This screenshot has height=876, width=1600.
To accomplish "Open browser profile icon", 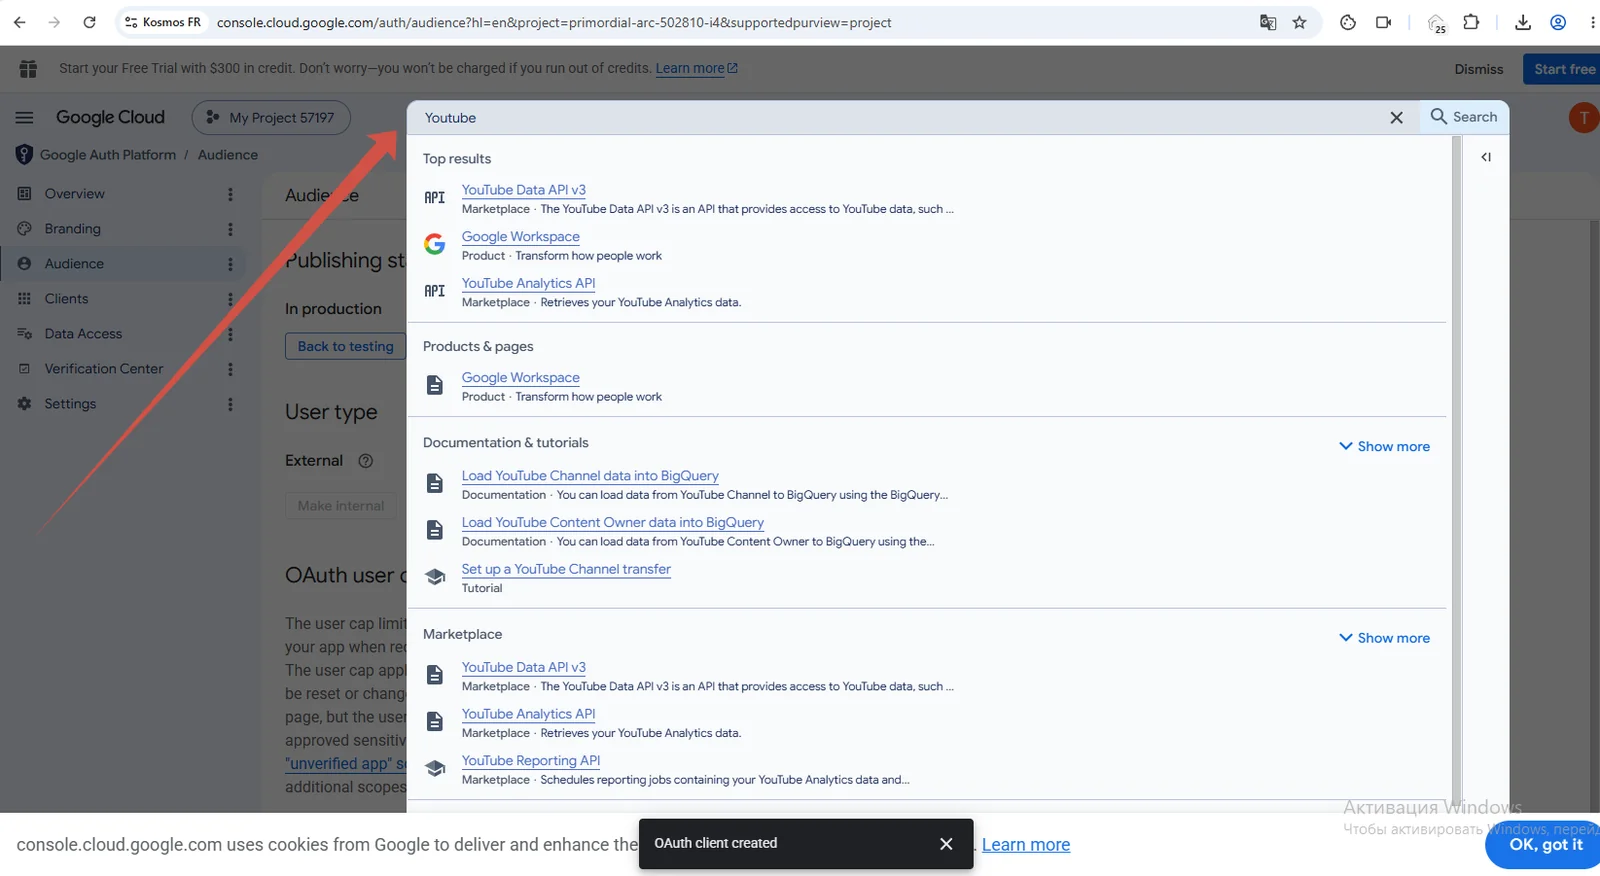I will (x=1558, y=22).
